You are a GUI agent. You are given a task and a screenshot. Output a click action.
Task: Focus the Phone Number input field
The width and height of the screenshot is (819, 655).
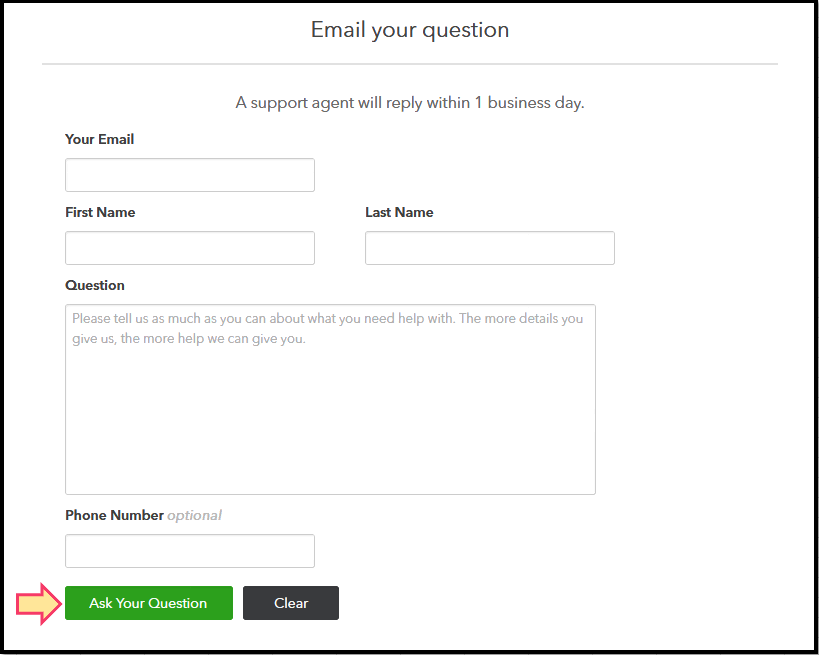190,551
